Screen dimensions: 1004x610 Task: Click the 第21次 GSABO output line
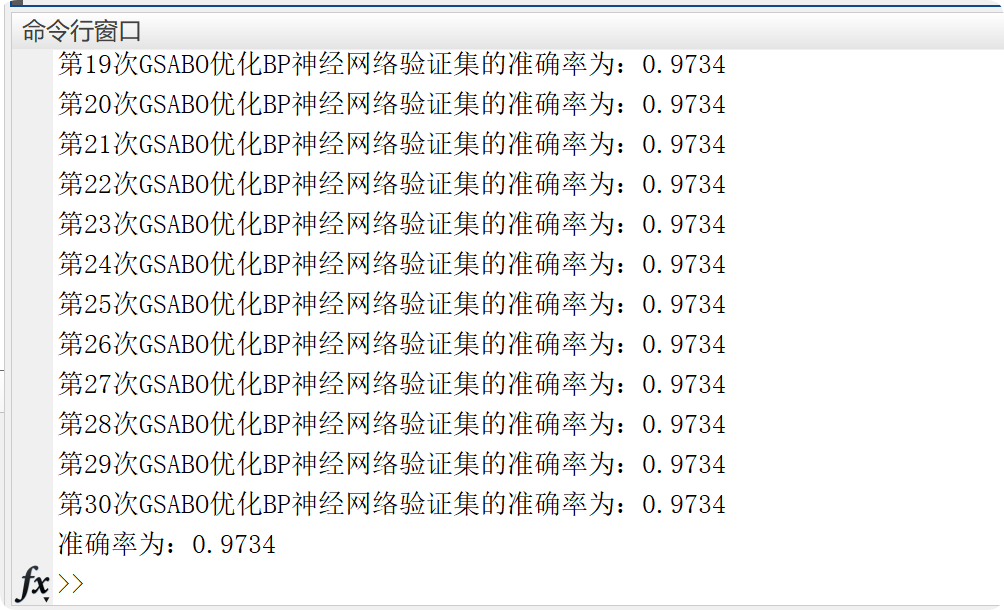[392, 144]
